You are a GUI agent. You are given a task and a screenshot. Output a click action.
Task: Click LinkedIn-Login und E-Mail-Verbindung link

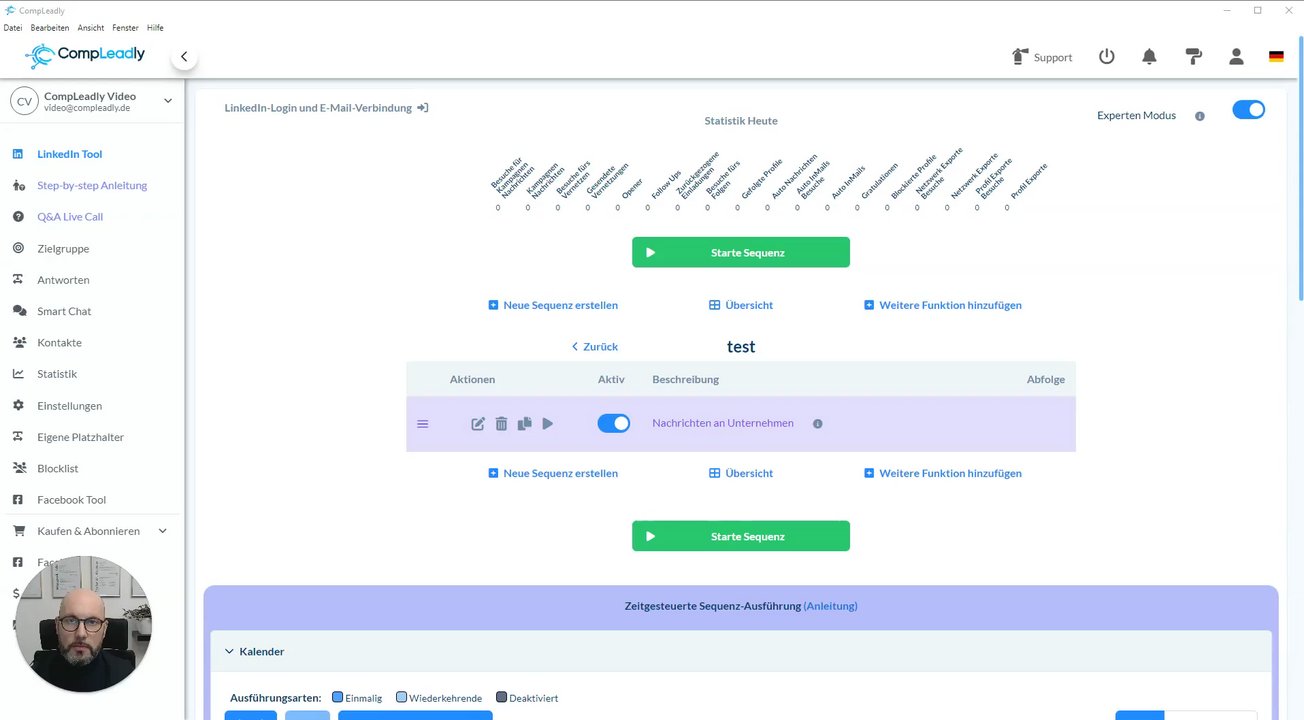click(318, 108)
